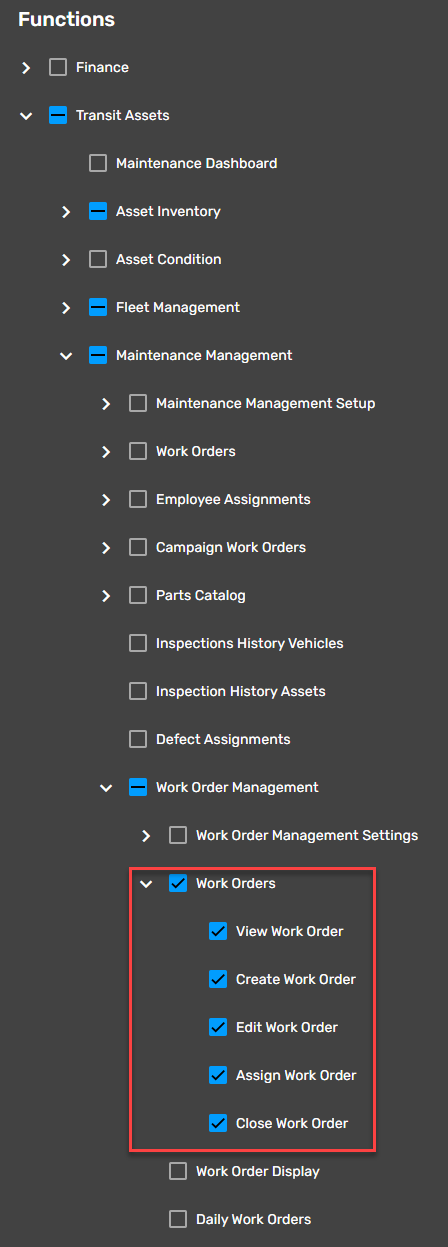Select the Defect Assignments label
Image resolution: width=448 pixels, height=1247 pixels.
[x=223, y=739]
